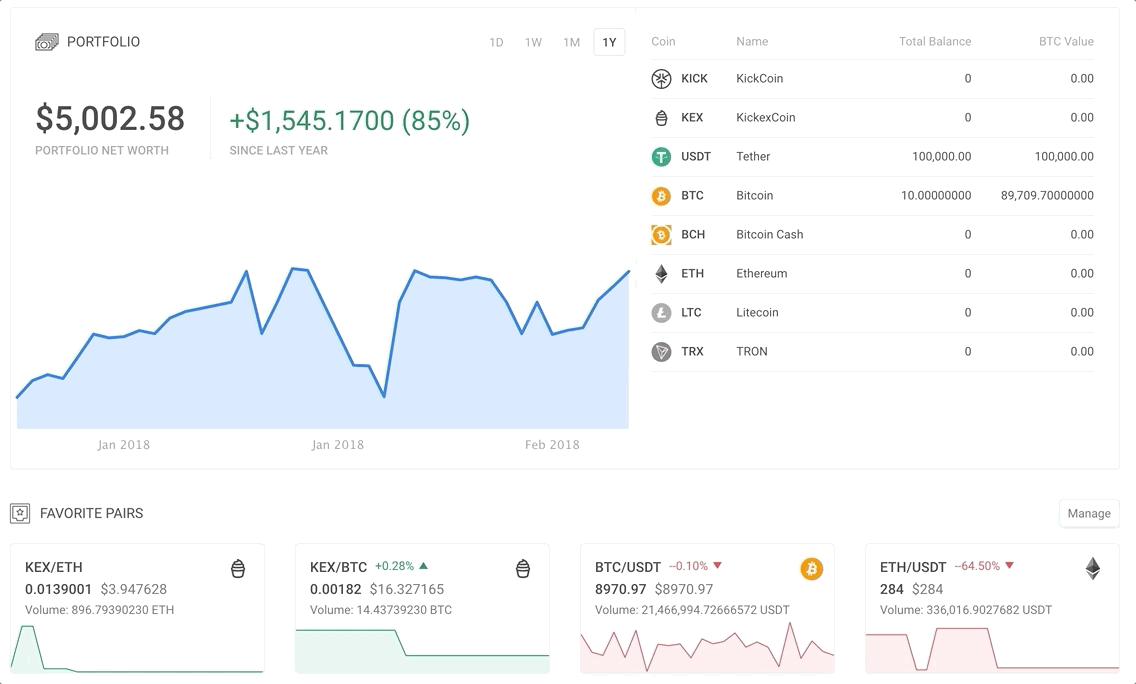Click the Name column header
The height and width of the screenshot is (684, 1136).
[x=752, y=41]
